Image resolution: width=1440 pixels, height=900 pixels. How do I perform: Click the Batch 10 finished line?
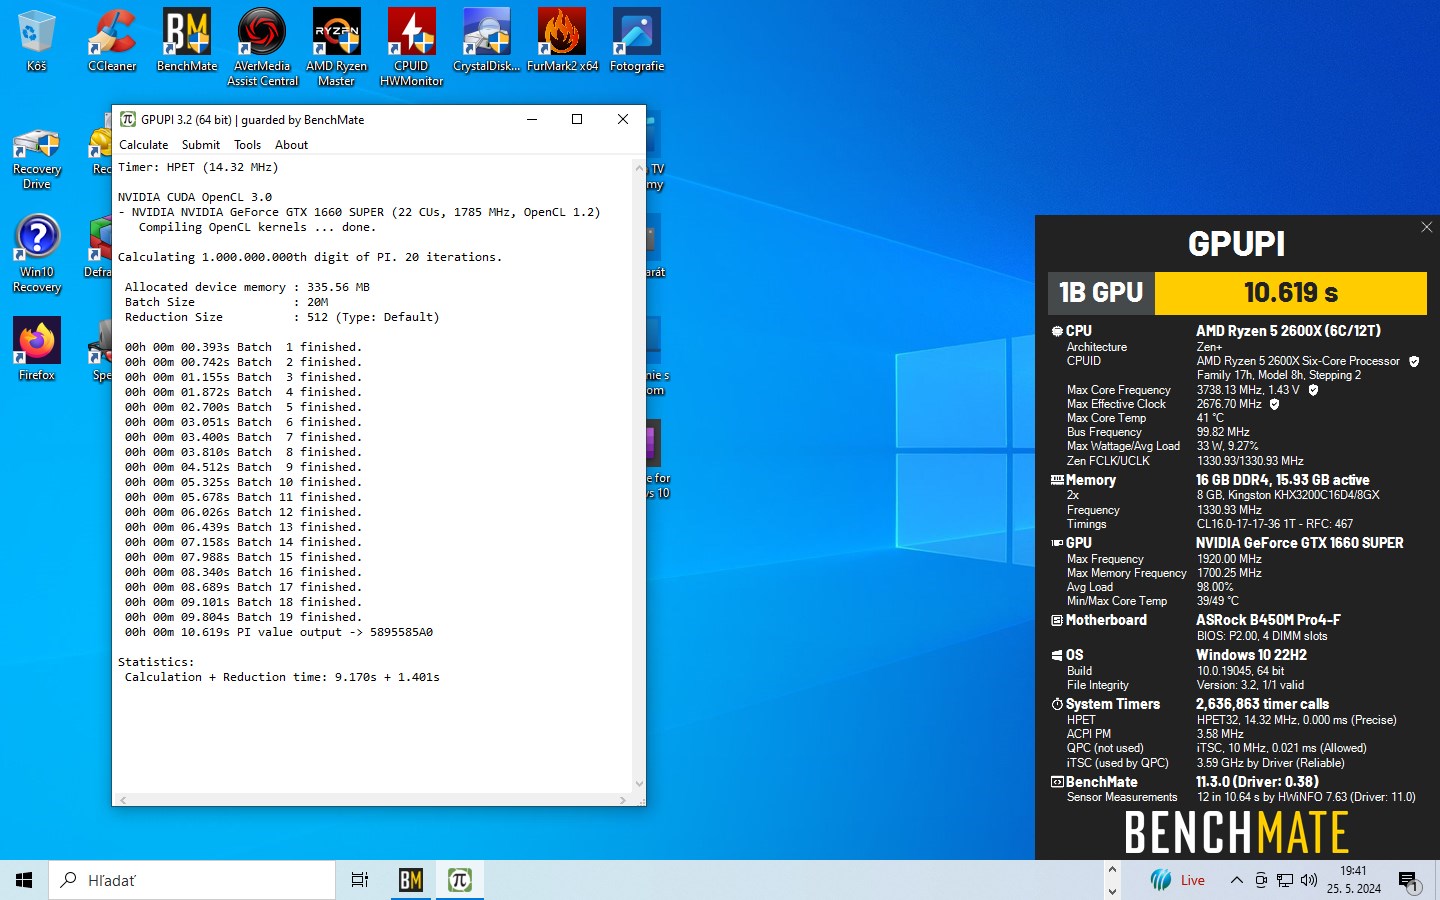pyautogui.click(x=243, y=482)
